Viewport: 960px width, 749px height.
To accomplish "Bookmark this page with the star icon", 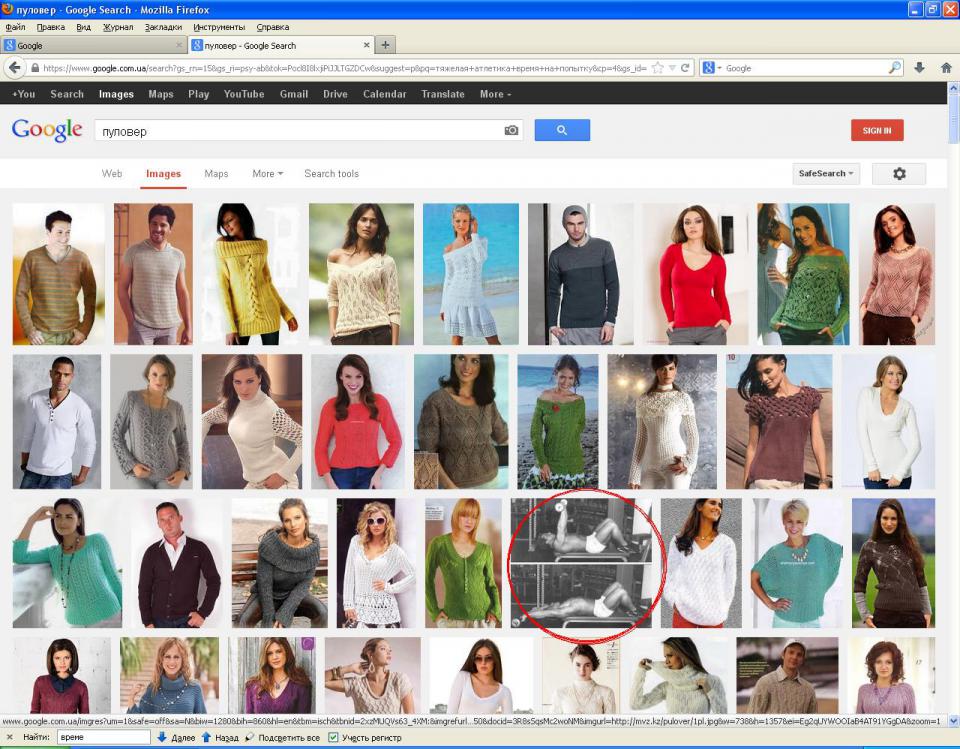I will coord(657,68).
